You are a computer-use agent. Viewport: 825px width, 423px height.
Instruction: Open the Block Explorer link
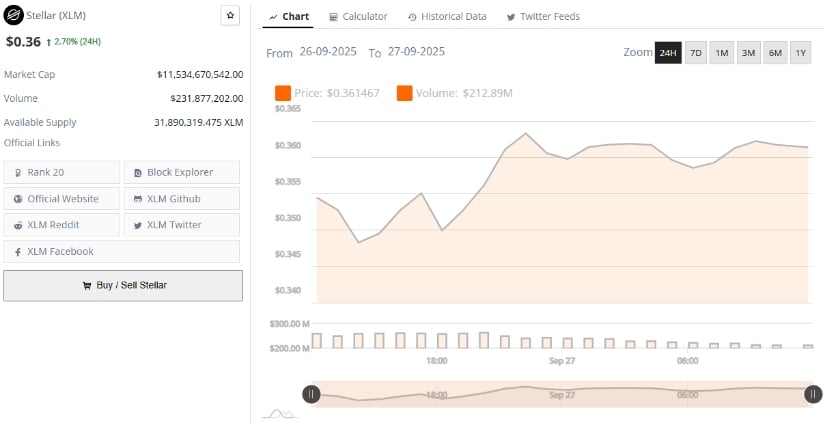click(x=182, y=172)
